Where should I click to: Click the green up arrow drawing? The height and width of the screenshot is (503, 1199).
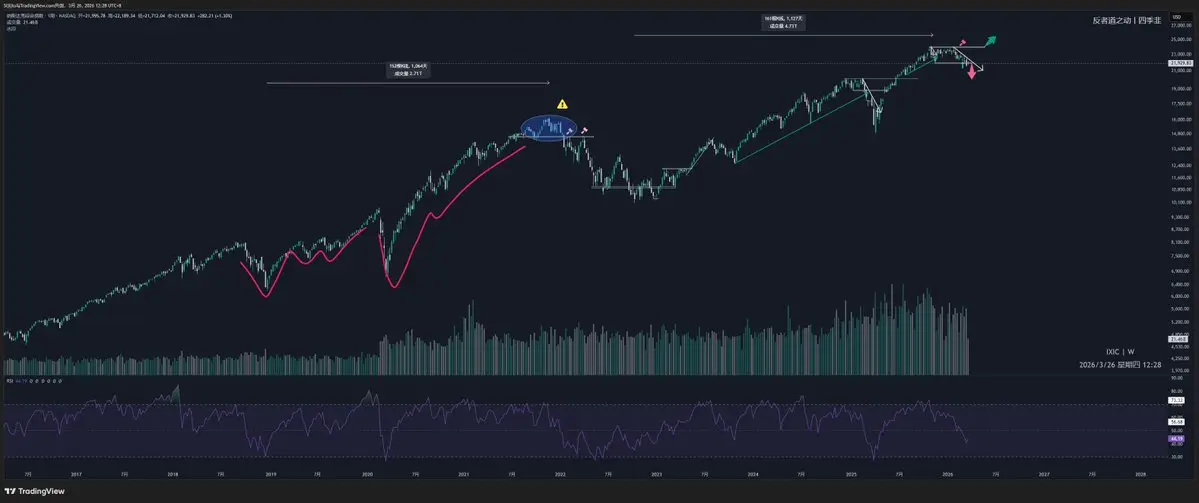[989, 41]
